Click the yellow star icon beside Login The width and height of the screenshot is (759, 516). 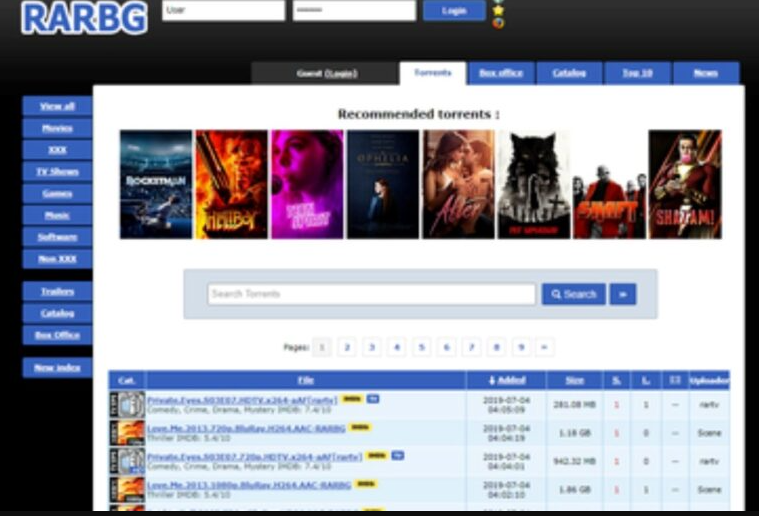pos(499,9)
